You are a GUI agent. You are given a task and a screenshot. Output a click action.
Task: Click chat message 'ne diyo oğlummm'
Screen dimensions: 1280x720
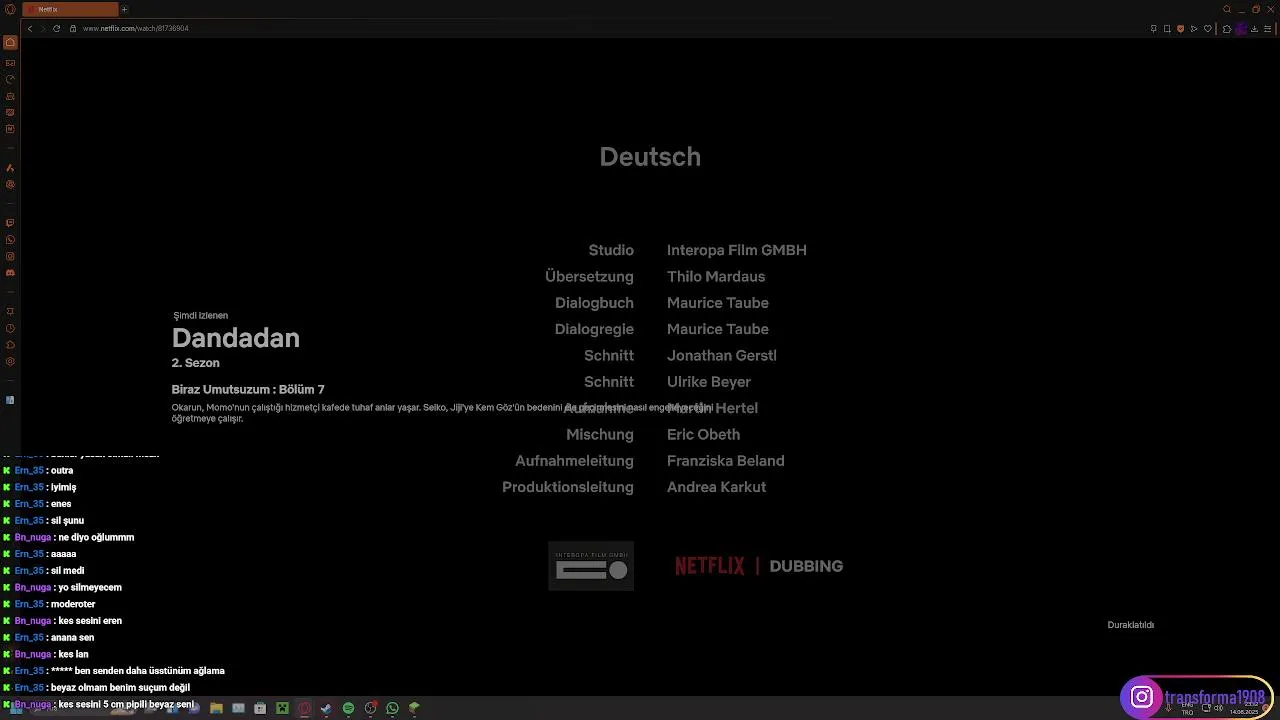[x=96, y=537]
